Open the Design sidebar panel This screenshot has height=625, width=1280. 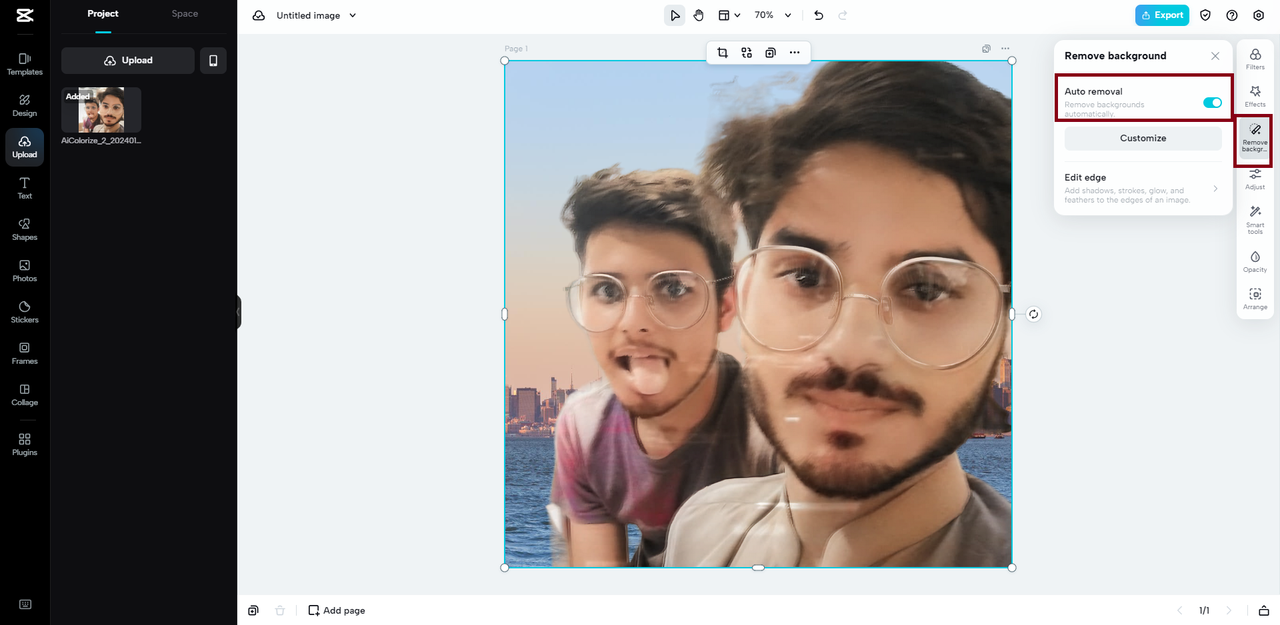pos(25,105)
